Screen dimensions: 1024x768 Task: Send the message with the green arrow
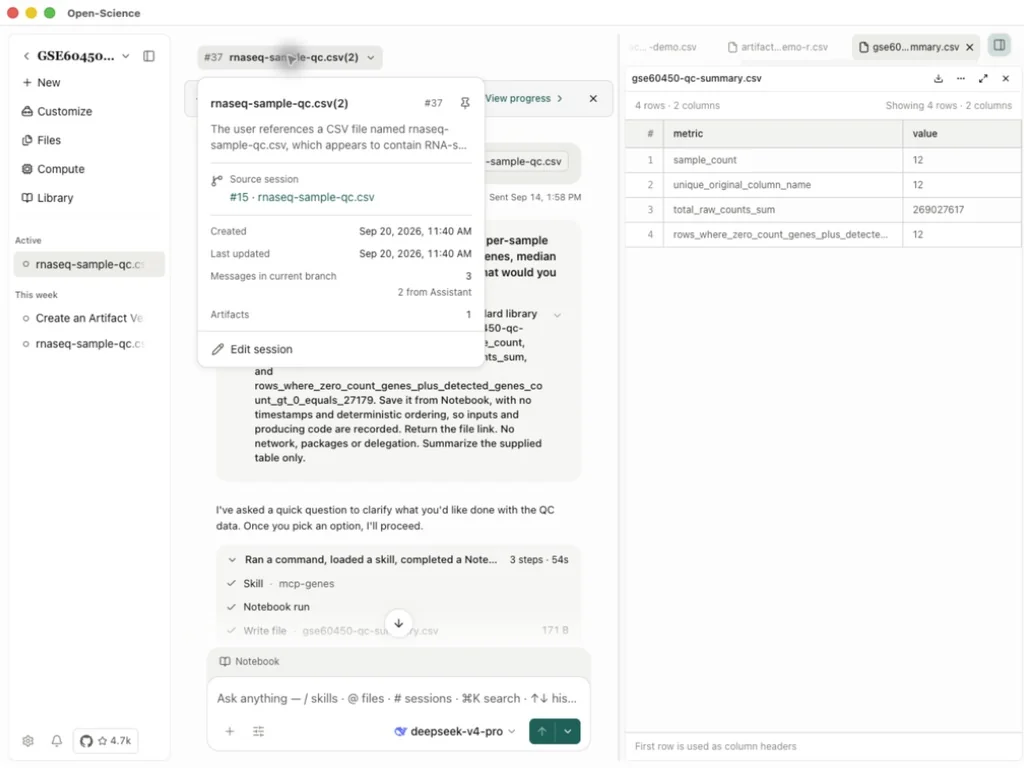point(542,731)
